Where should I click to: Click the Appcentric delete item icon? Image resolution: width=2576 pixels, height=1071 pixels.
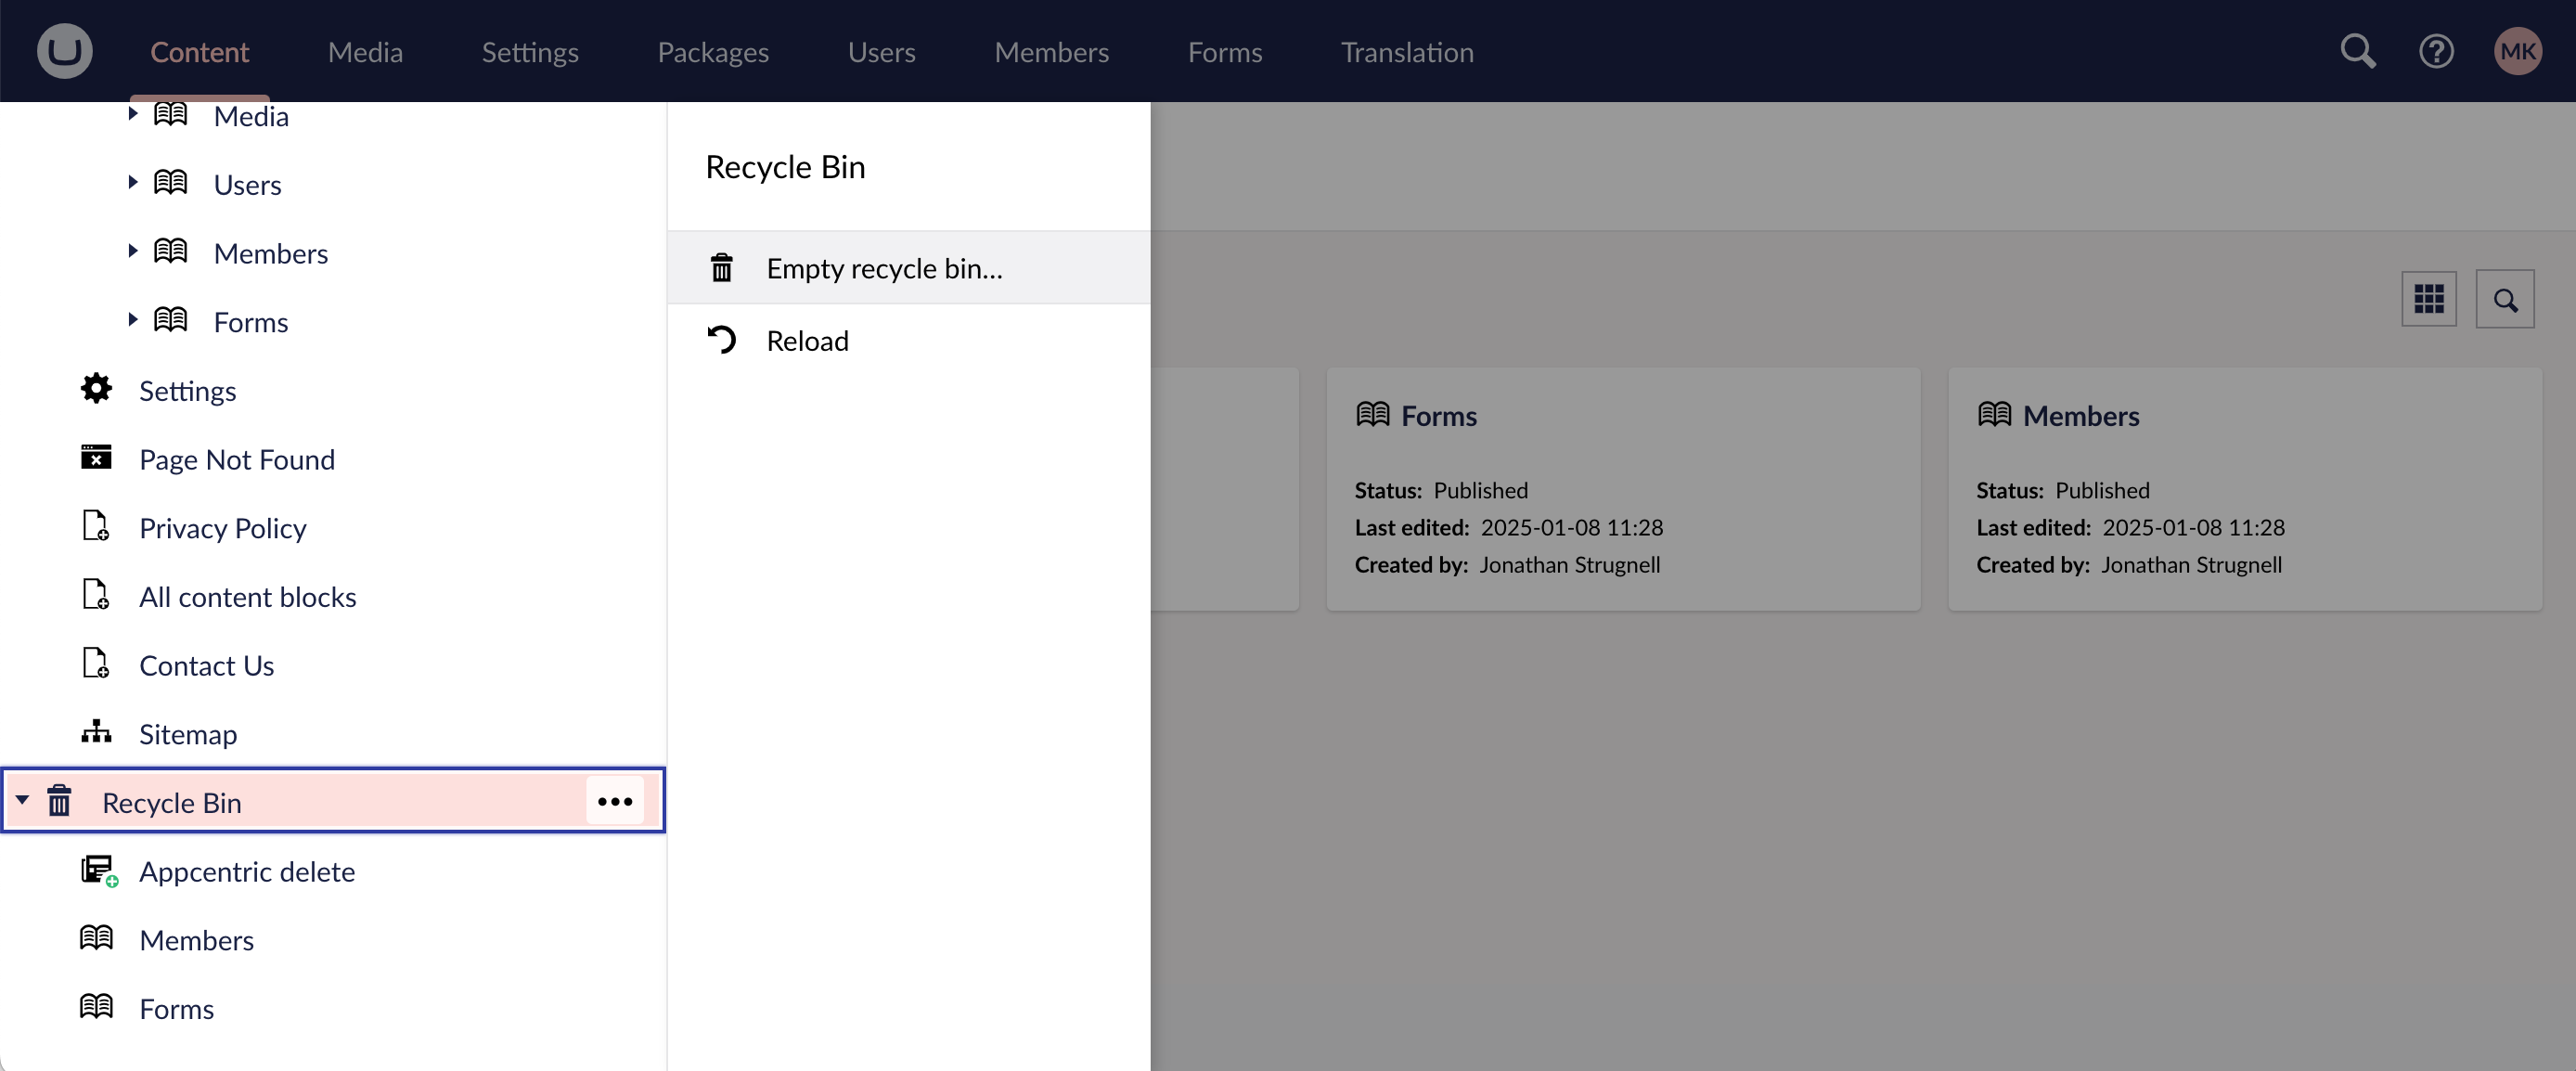[99, 871]
